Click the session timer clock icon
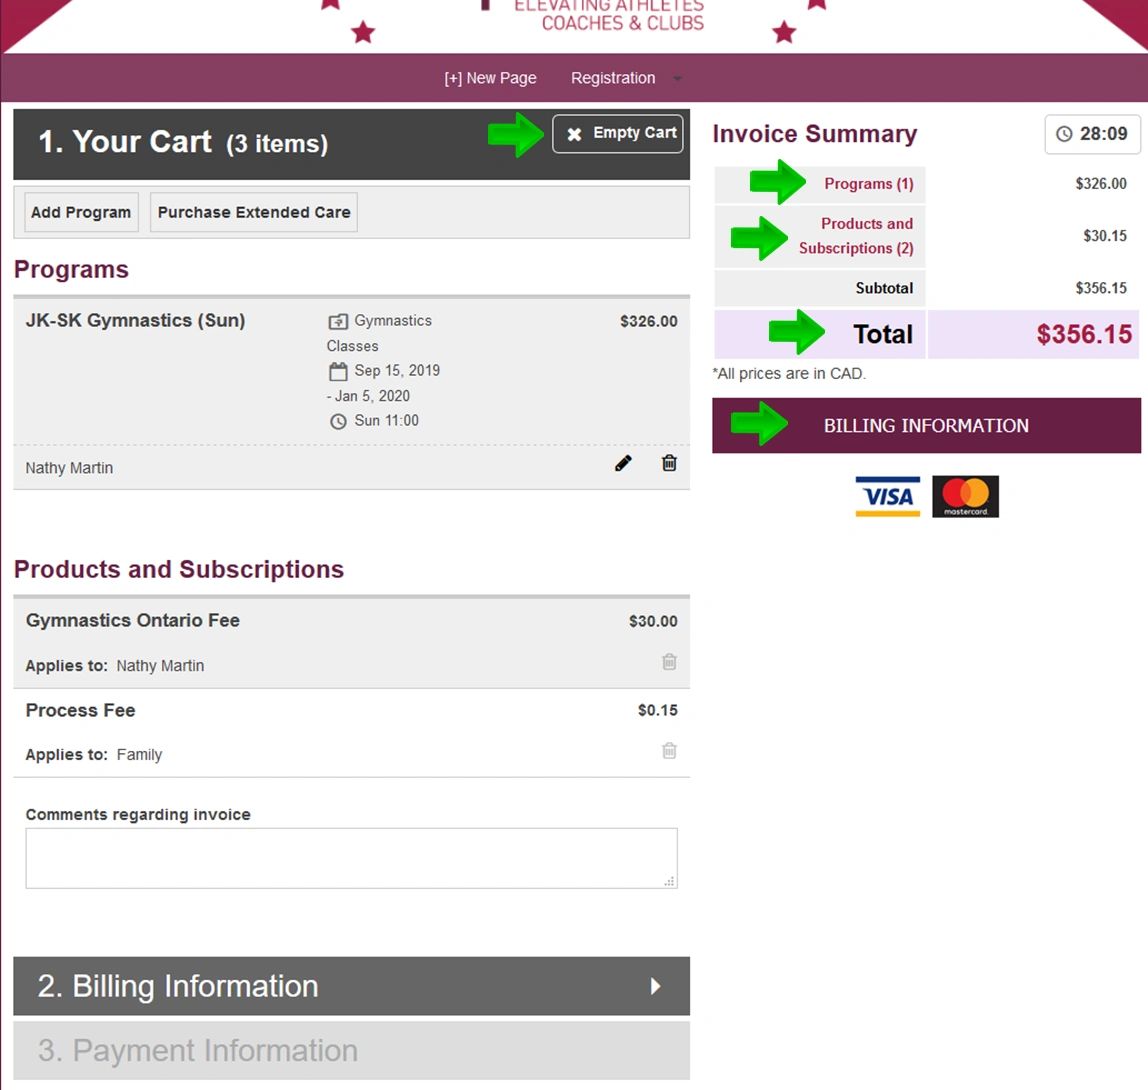Image resolution: width=1148 pixels, height=1090 pixels. point(1064,134)
